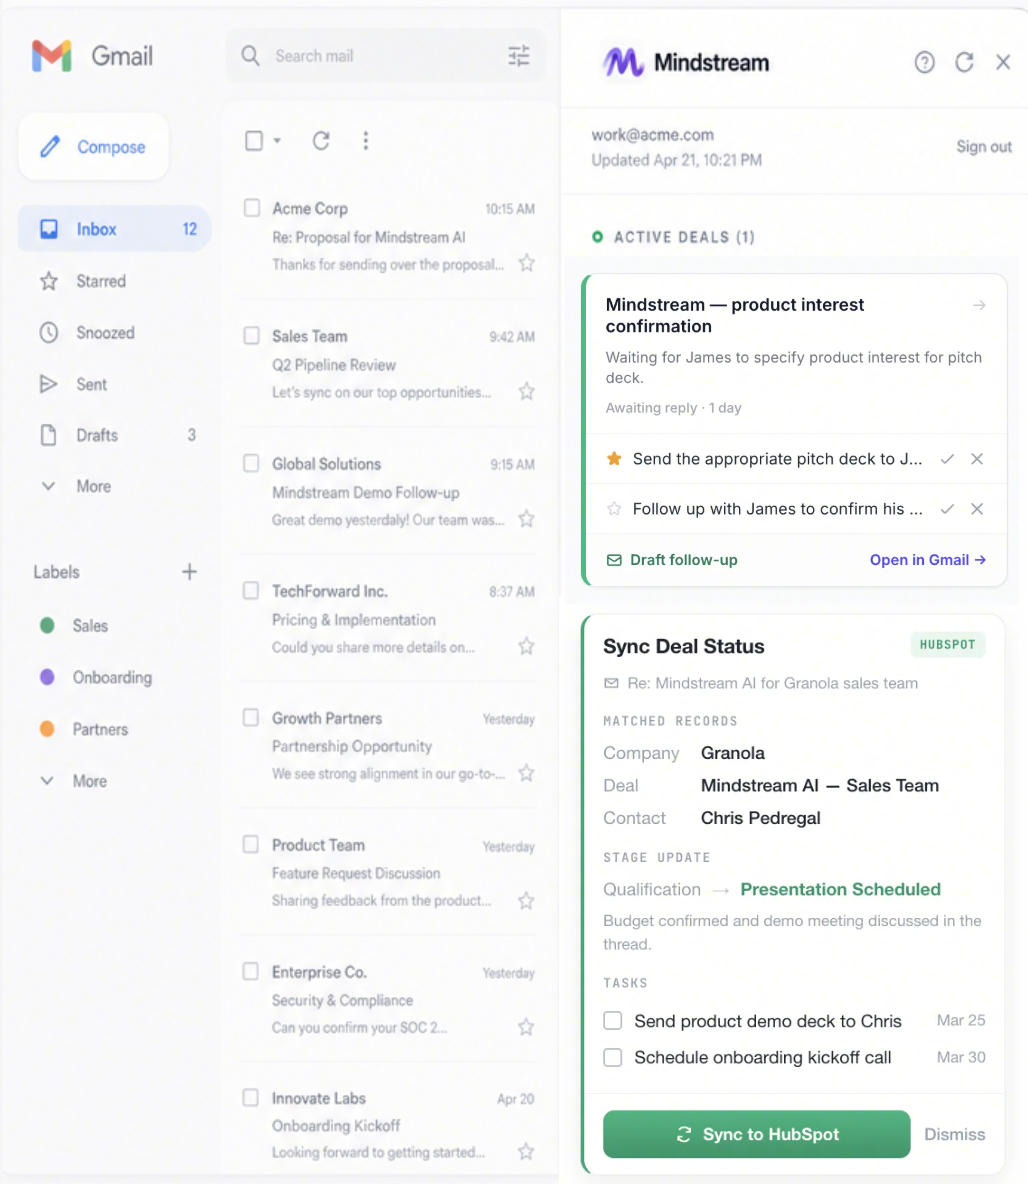The width and height of the screenshot is (1028, 1184).
Task: Click the orange Partners label dot
Action: [47, 729]
